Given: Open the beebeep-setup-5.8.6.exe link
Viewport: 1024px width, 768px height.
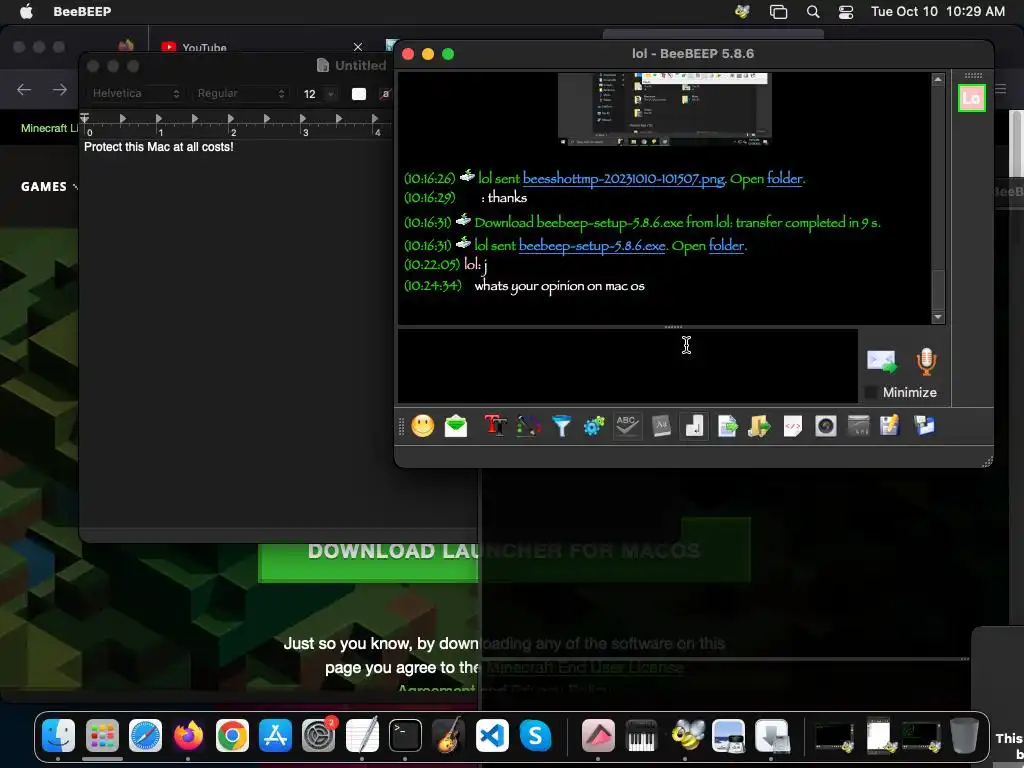Looking at the screenshot, I should tap(592, 246).
